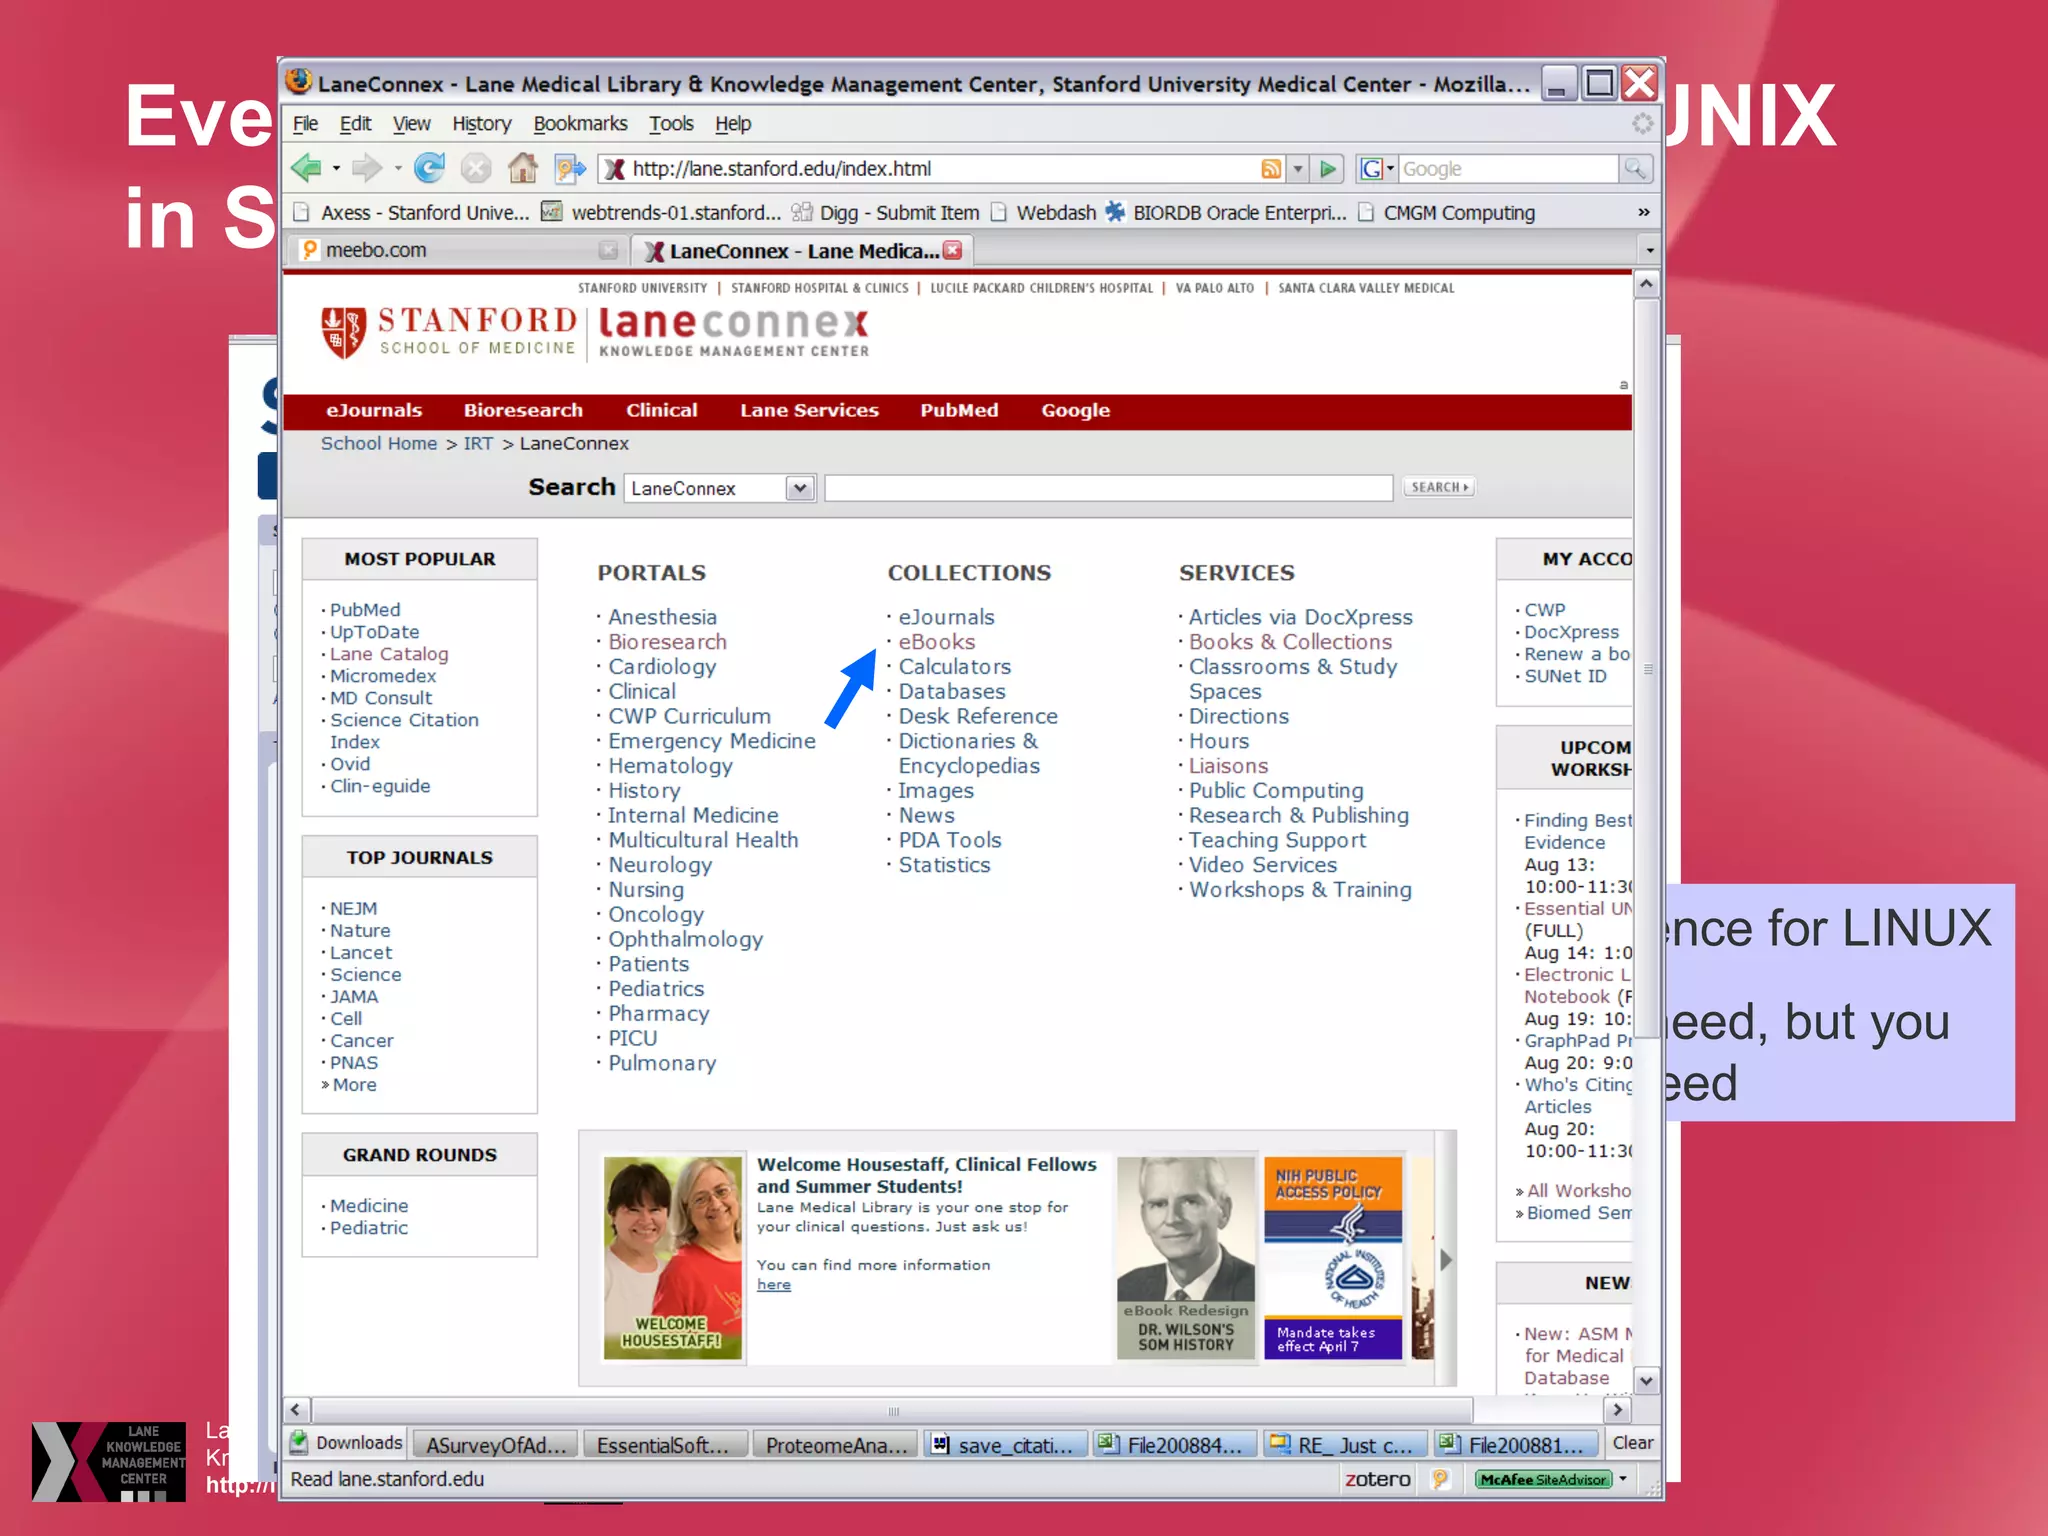
Task: Click the meebo status bar icon
Action: pos(1440,1479)
